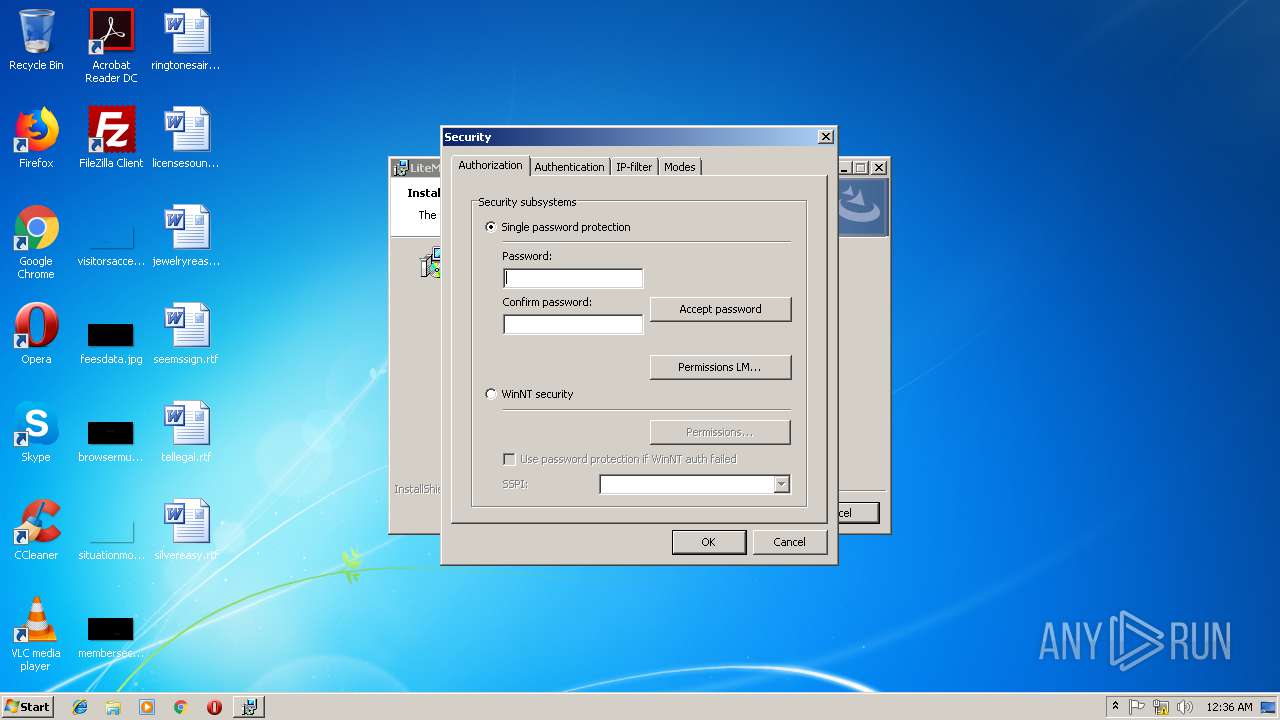Launch VLC media player shortcut
The height and width of the screenshot is (720, 1280).
pos(36,634)
